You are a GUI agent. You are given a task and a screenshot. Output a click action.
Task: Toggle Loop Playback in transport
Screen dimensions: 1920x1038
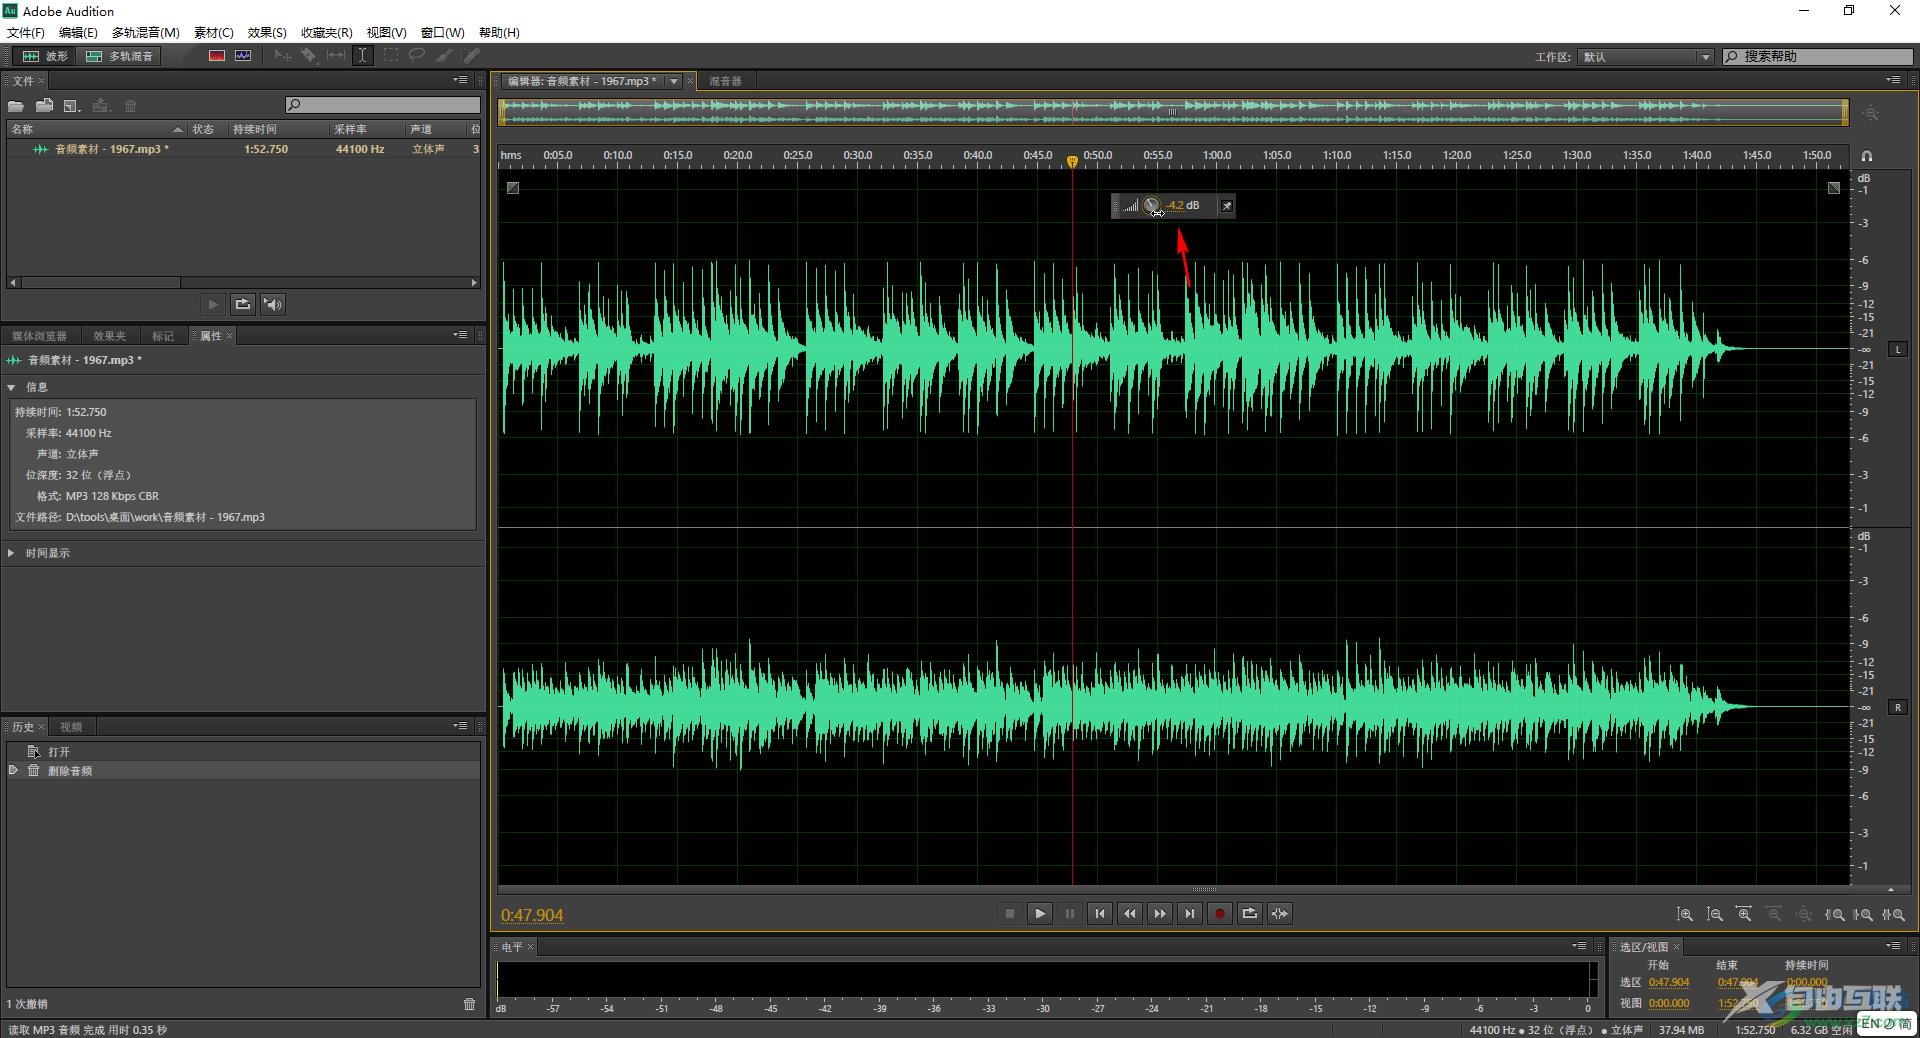1250,913
